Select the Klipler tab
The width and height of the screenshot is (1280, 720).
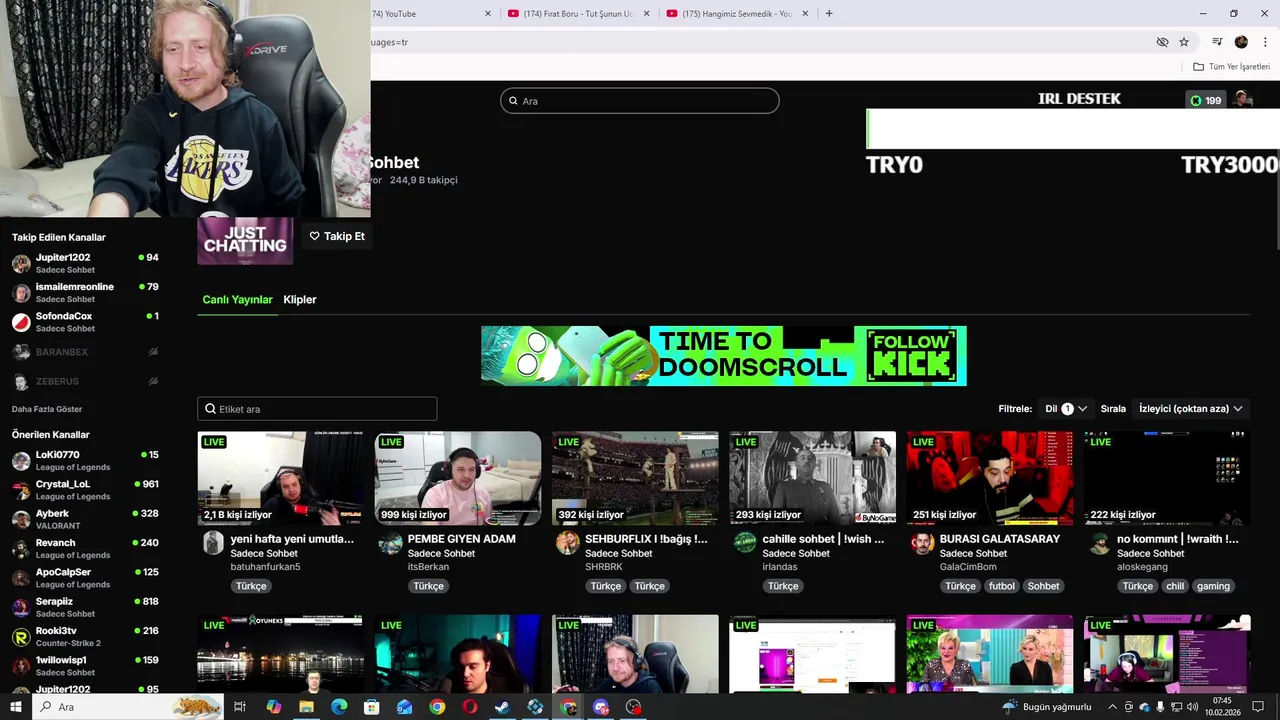click(300, 300)
